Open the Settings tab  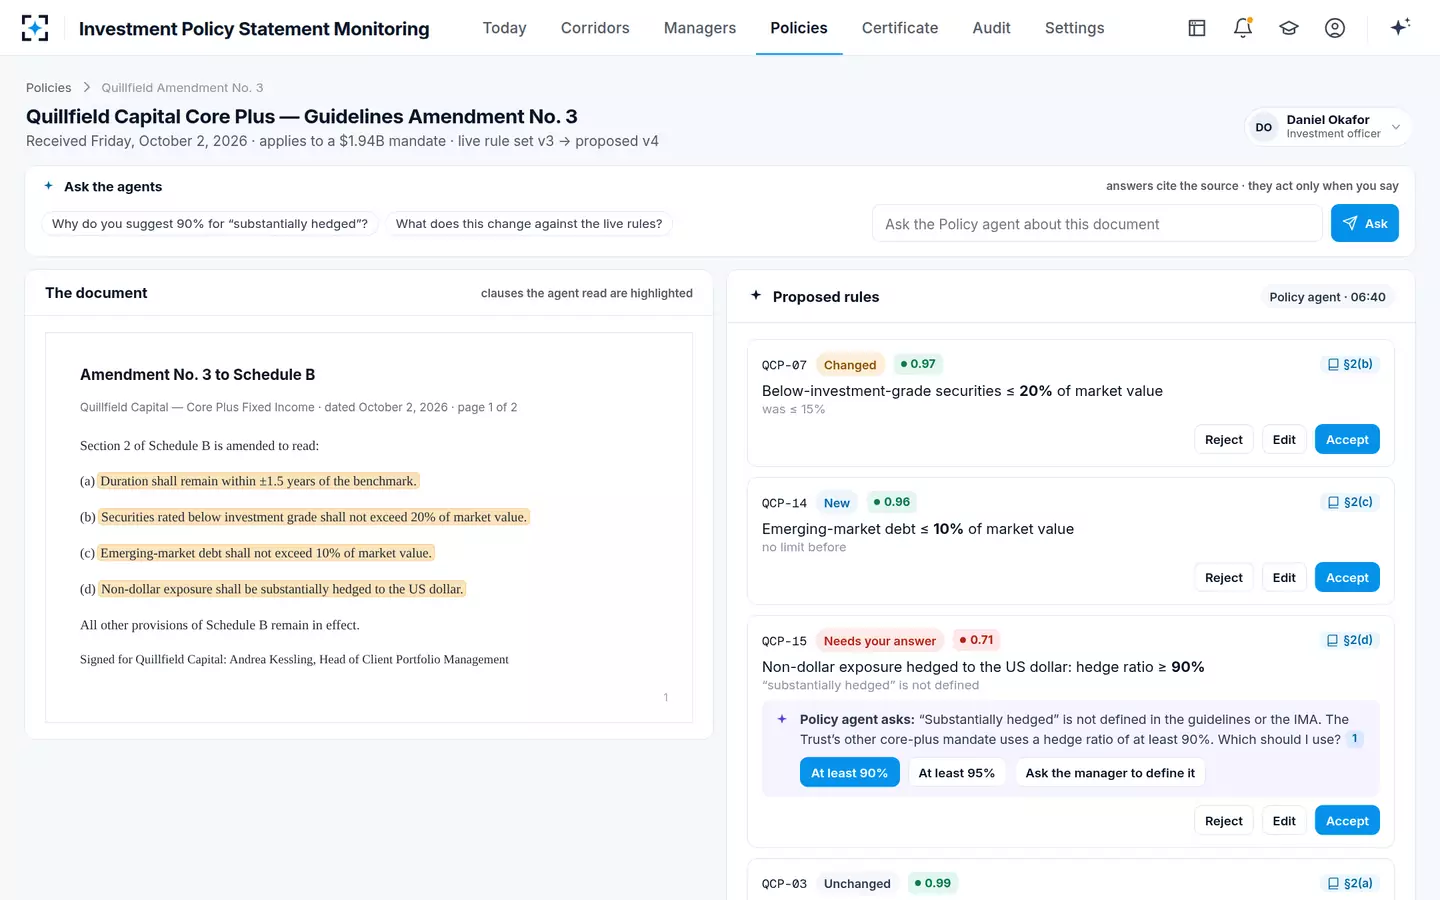[1074, 28]
